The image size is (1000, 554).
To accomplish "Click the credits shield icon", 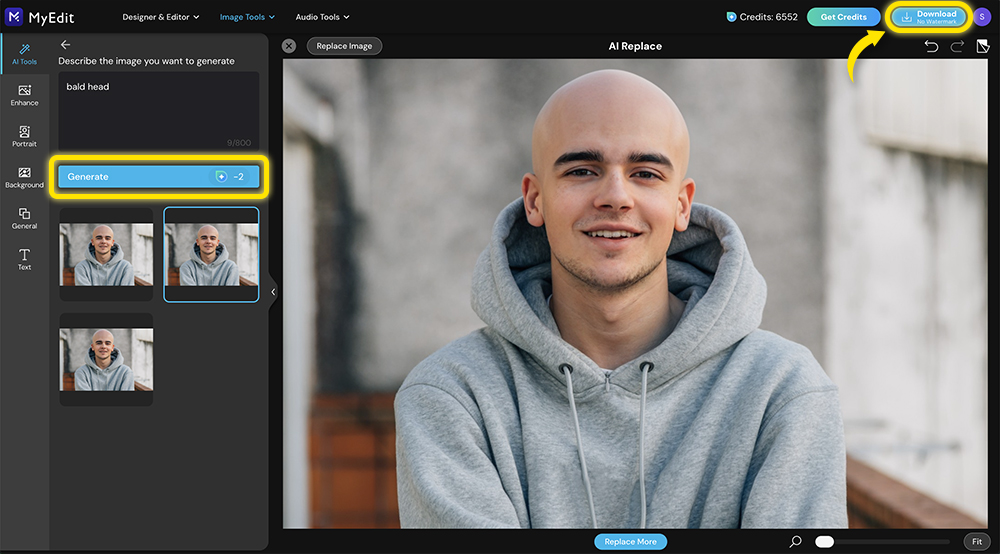I will tap(732, 17).
